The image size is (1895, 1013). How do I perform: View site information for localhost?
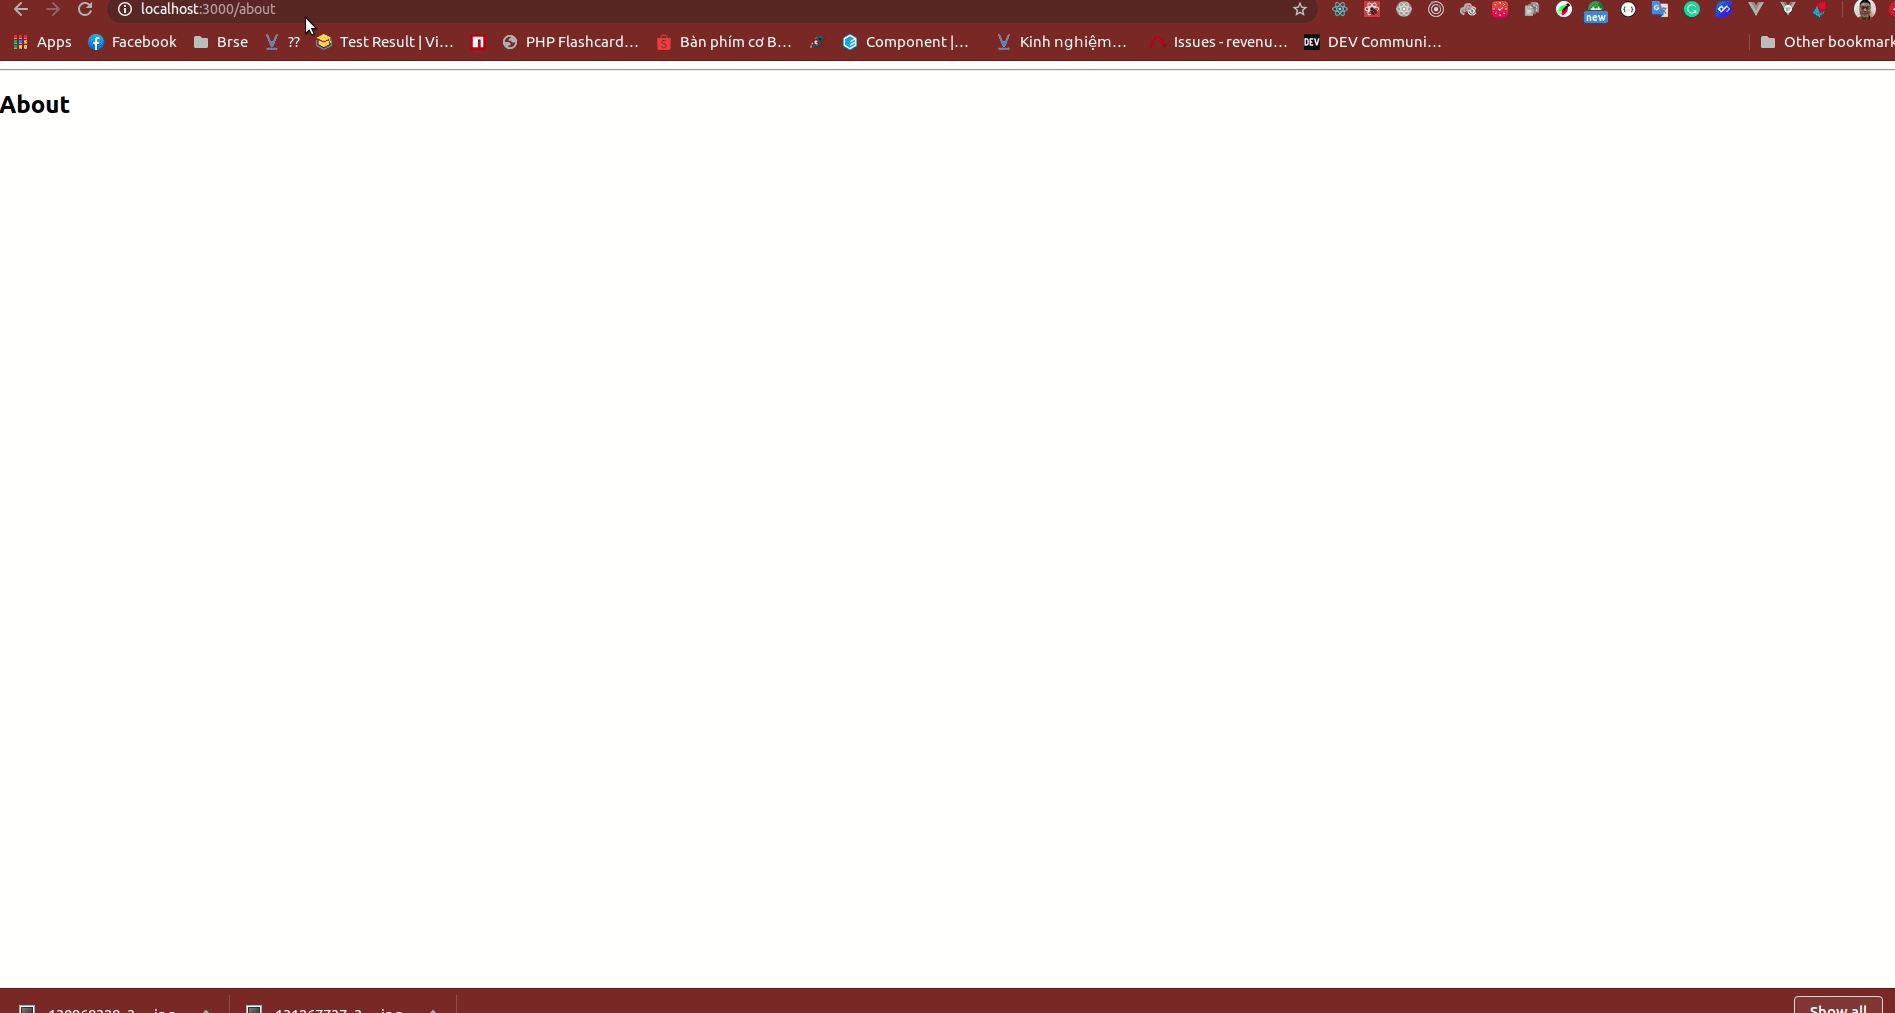tap(125, 9)
